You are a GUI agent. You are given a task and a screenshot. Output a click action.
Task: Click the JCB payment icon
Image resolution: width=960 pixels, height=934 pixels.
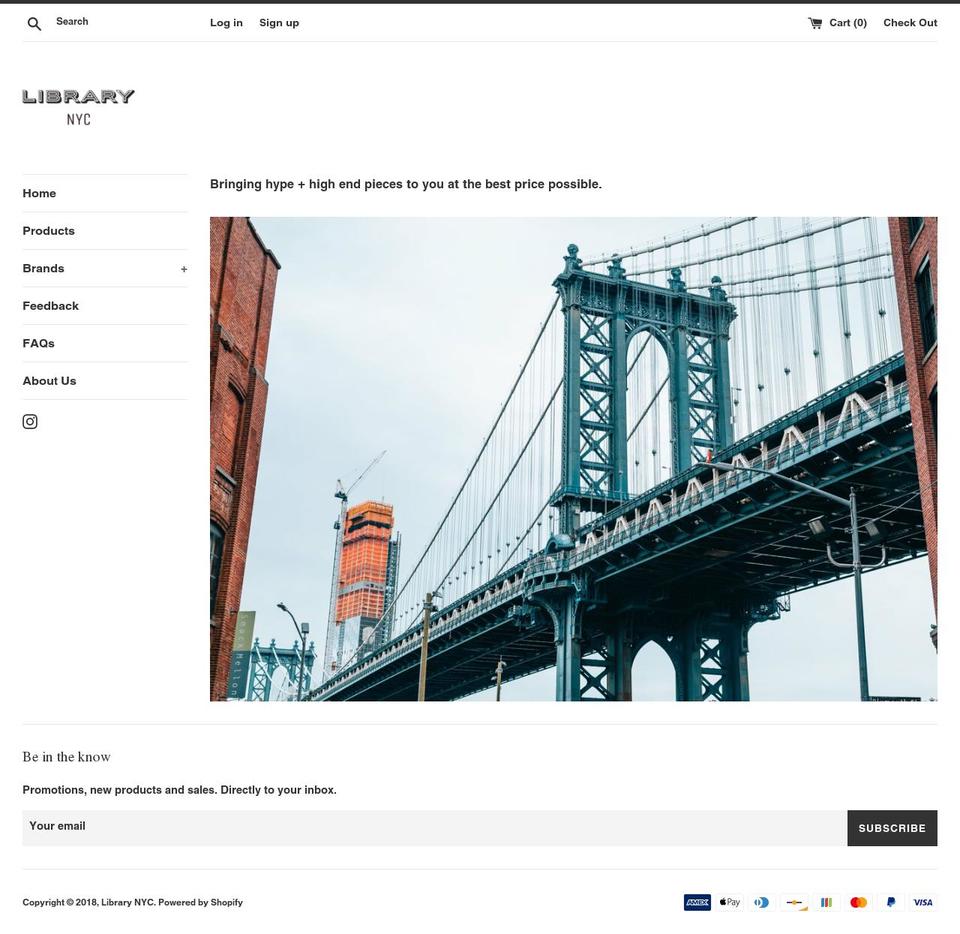coord(827,902)
